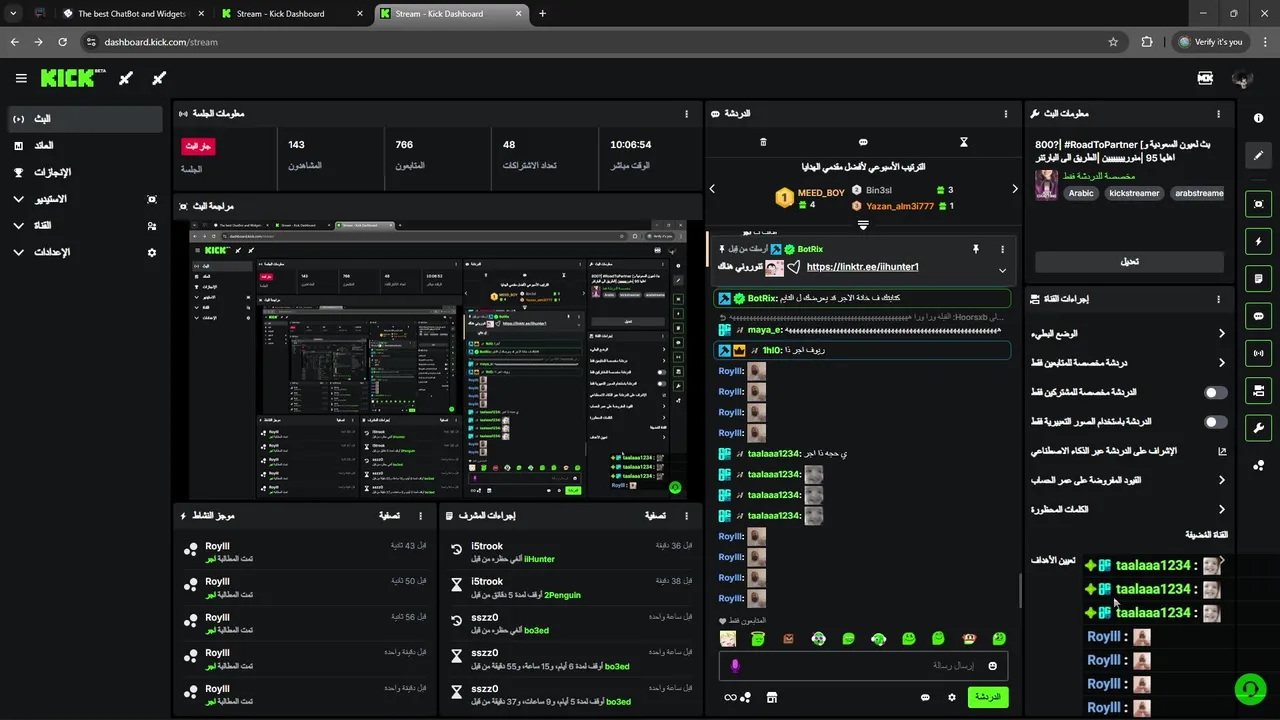1280x720 pixels.
Task: Select Stream item in left sidebar
Action: (84, 118)
